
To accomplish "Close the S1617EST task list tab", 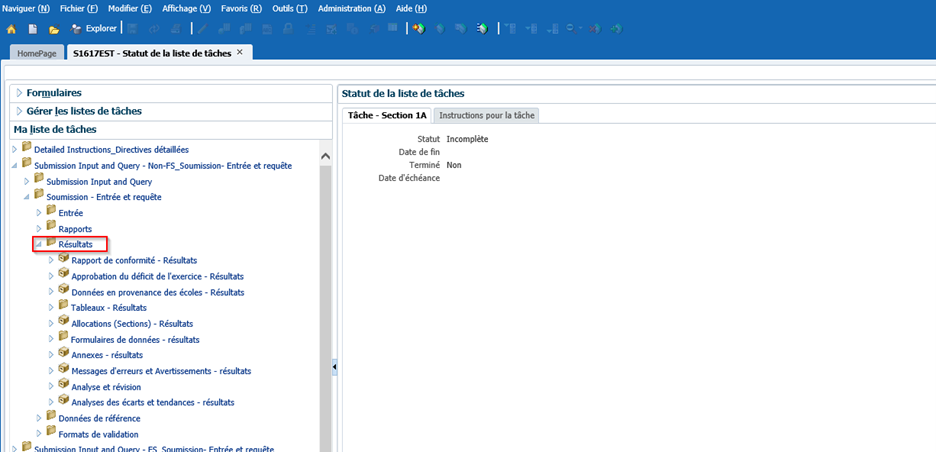I will (x=240, y=52).
